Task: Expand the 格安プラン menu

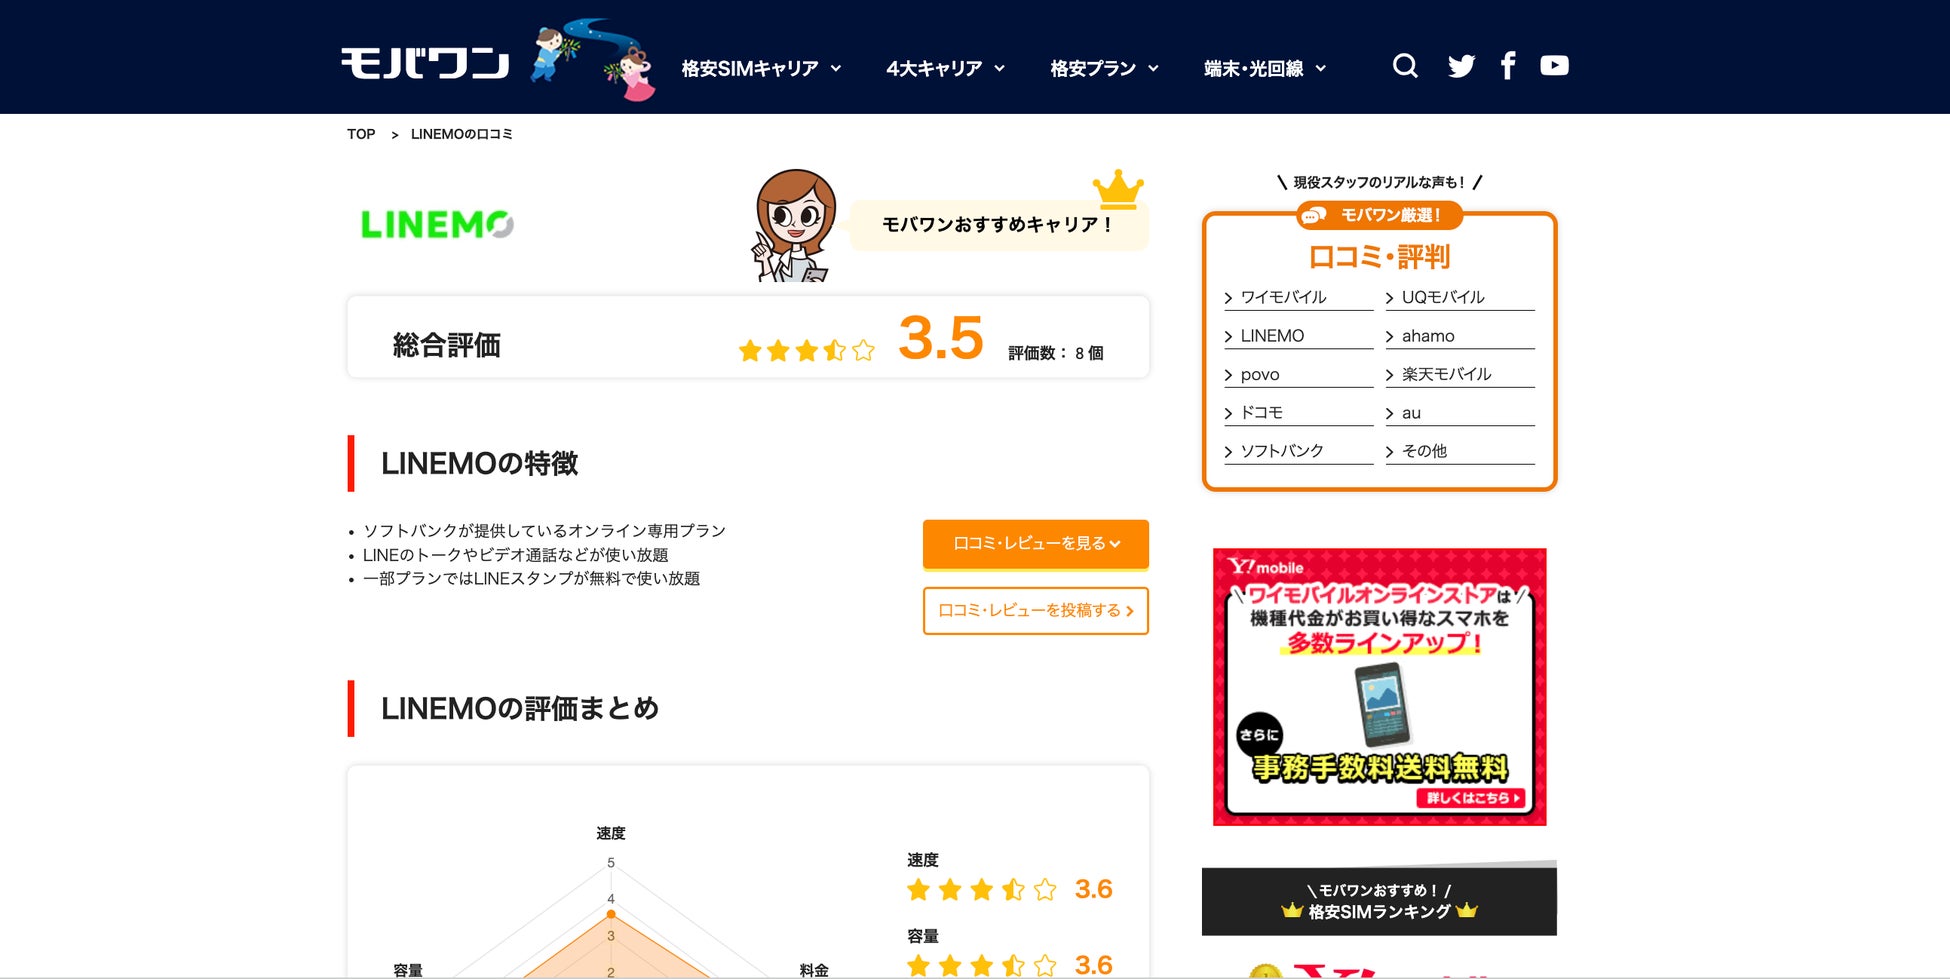Action: (1104, 68)
